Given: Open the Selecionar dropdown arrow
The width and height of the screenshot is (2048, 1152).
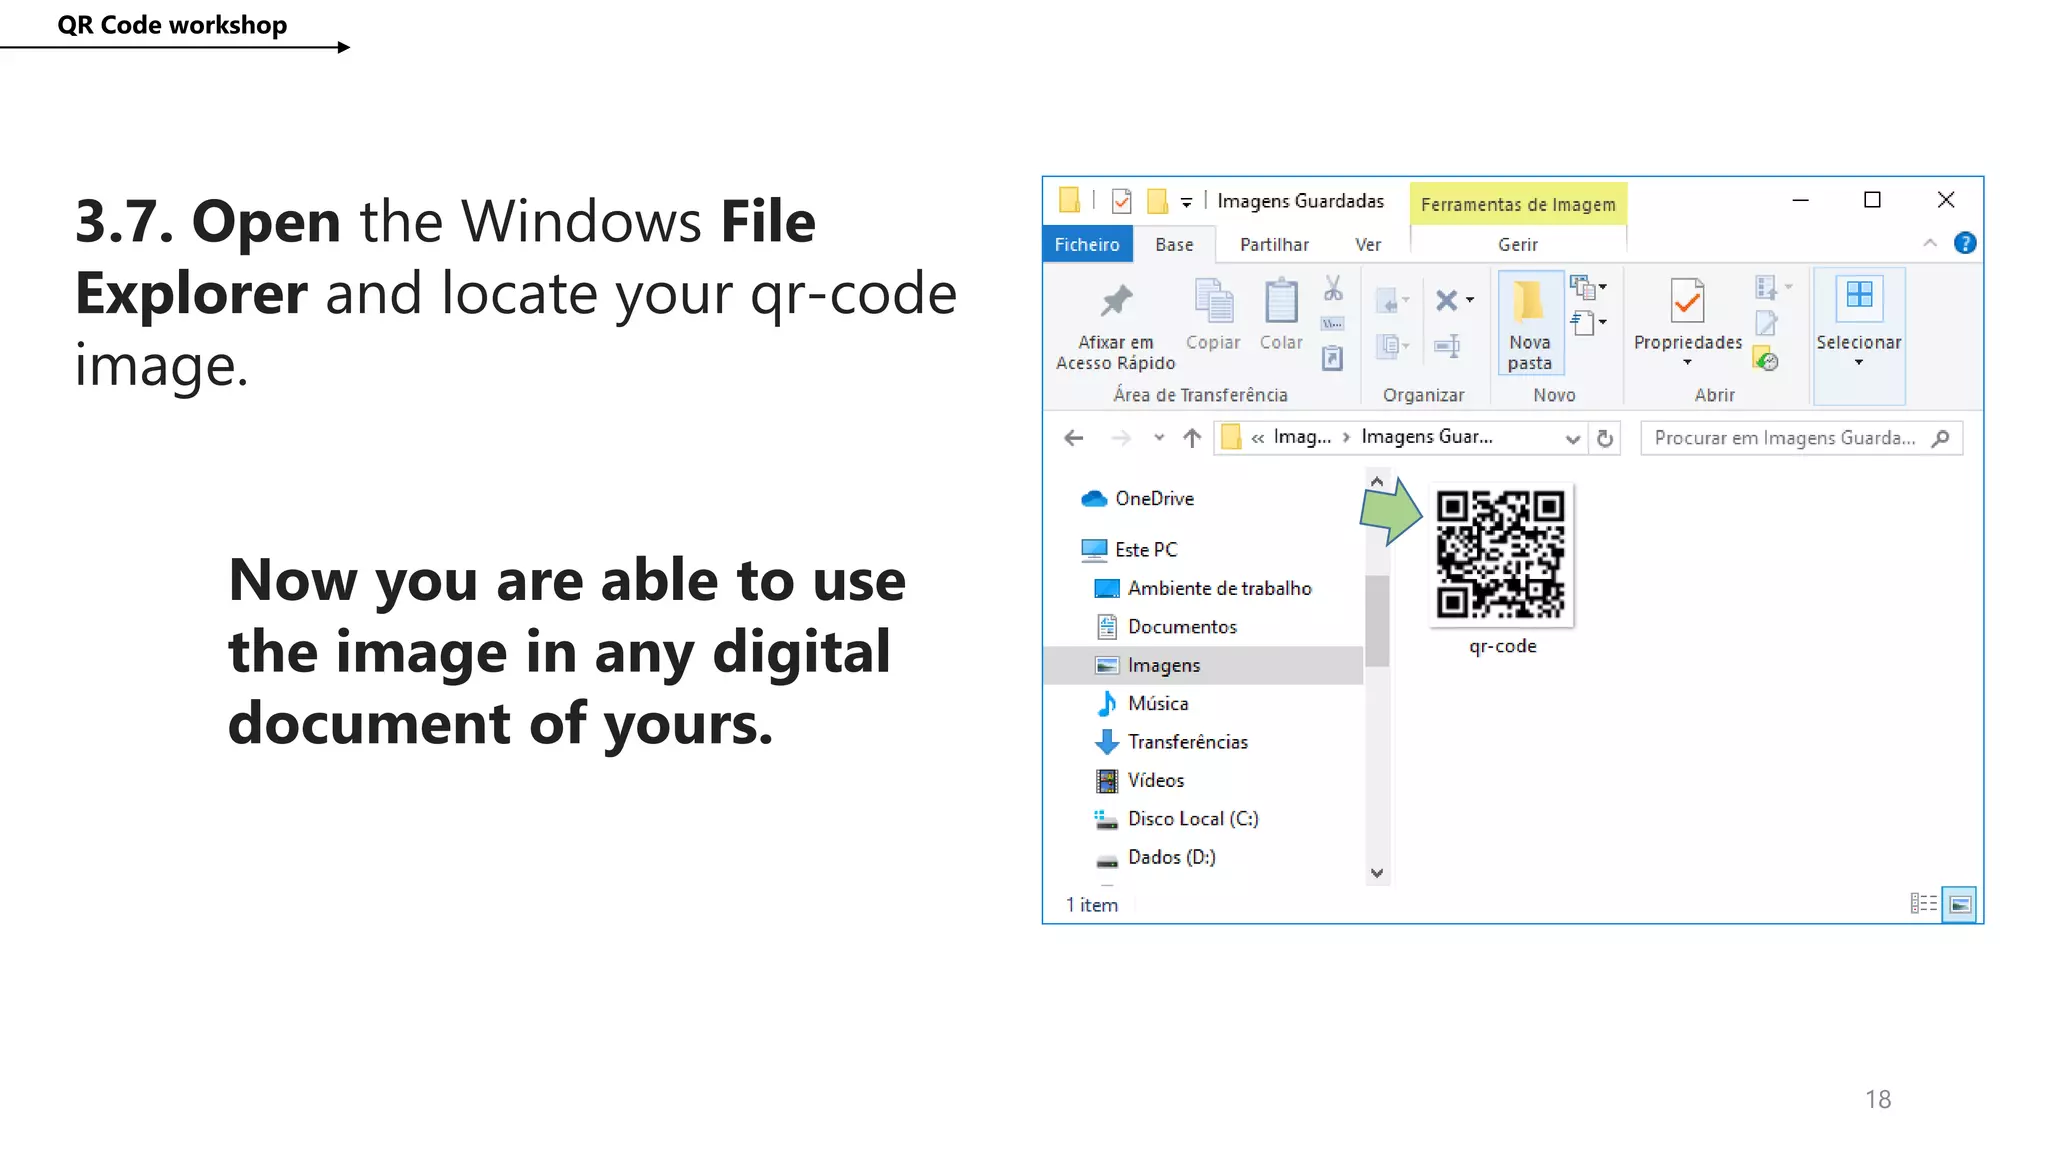Looking at the screenshot, I should tap(1859, 362).
